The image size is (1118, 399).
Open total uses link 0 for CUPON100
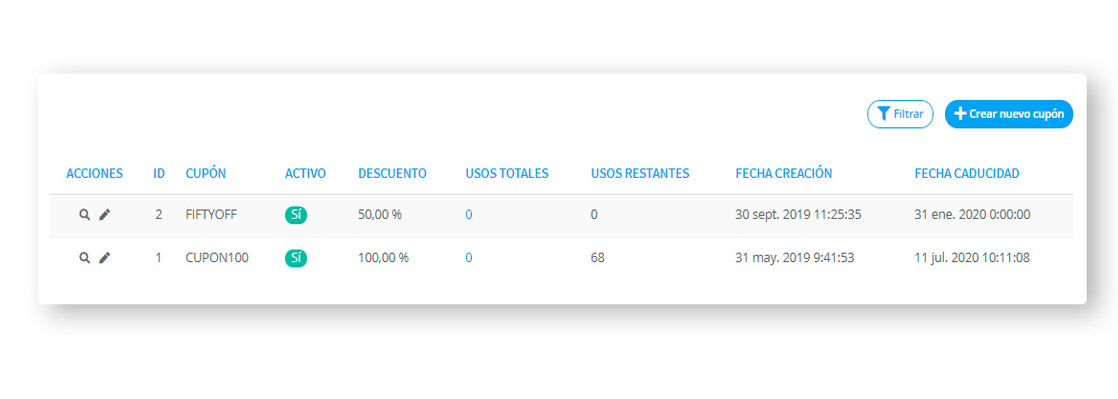click(x=468, y=259)
